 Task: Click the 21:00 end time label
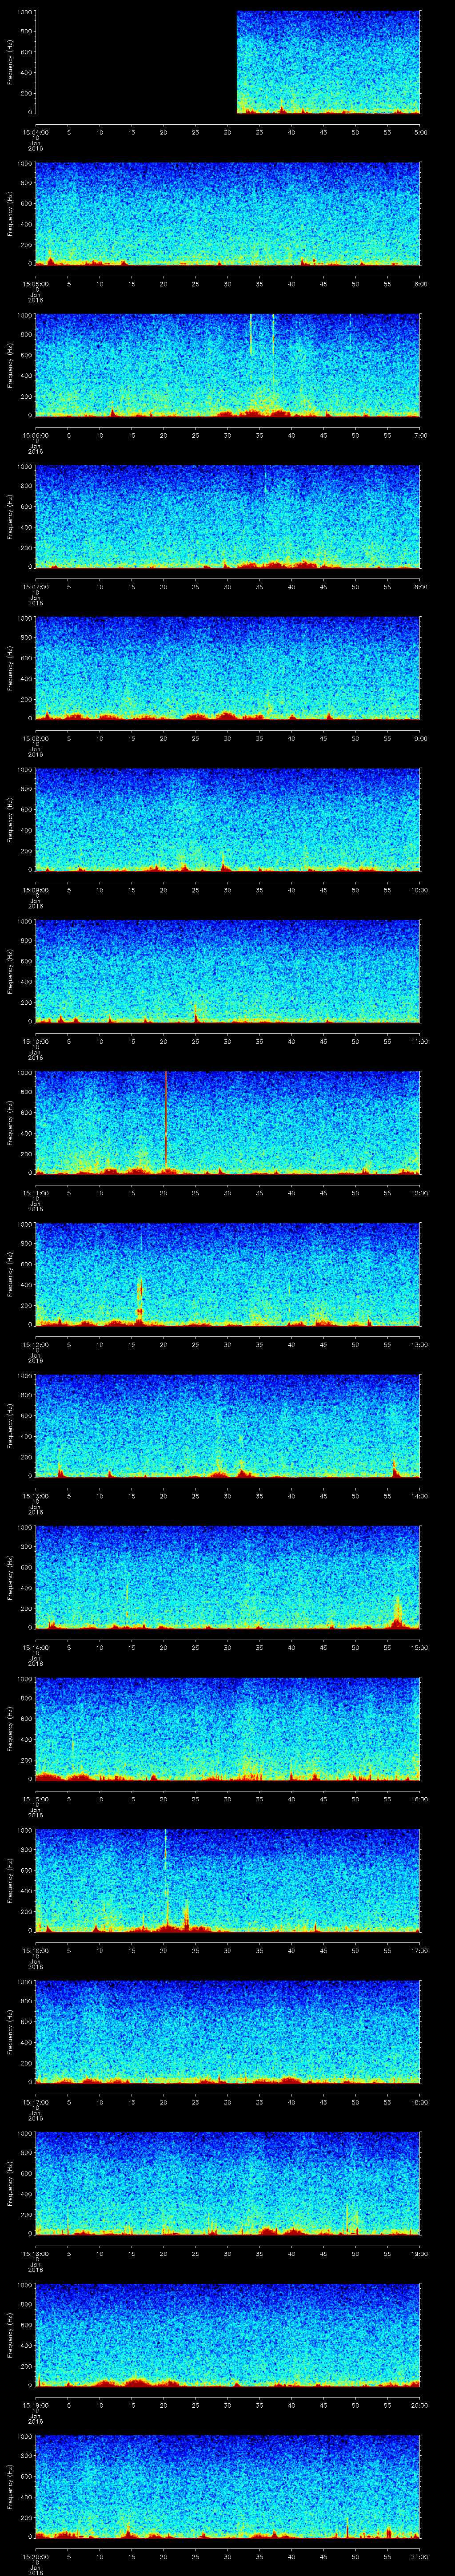[x=420, y=2556]
